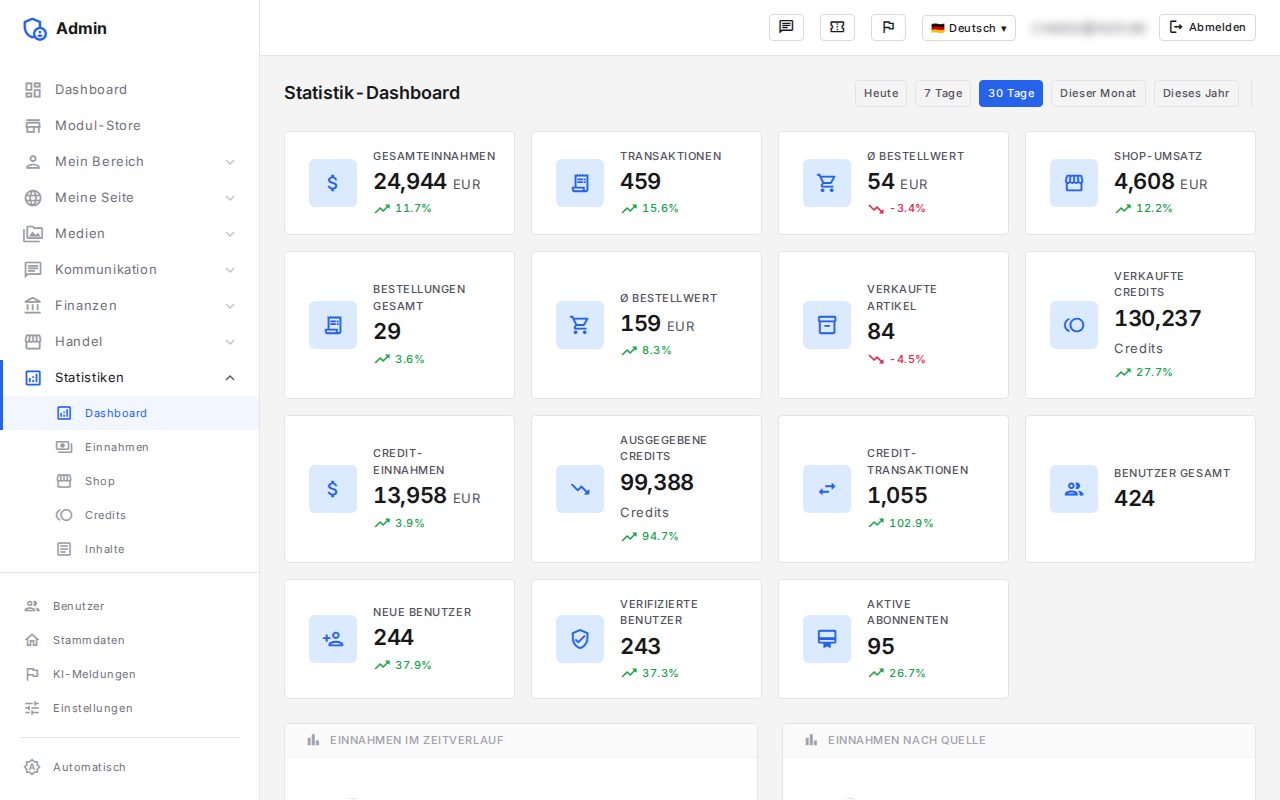1280x800 pixels.
Task: Open the flag reports icon in header
Action: [x=888, y=27]
